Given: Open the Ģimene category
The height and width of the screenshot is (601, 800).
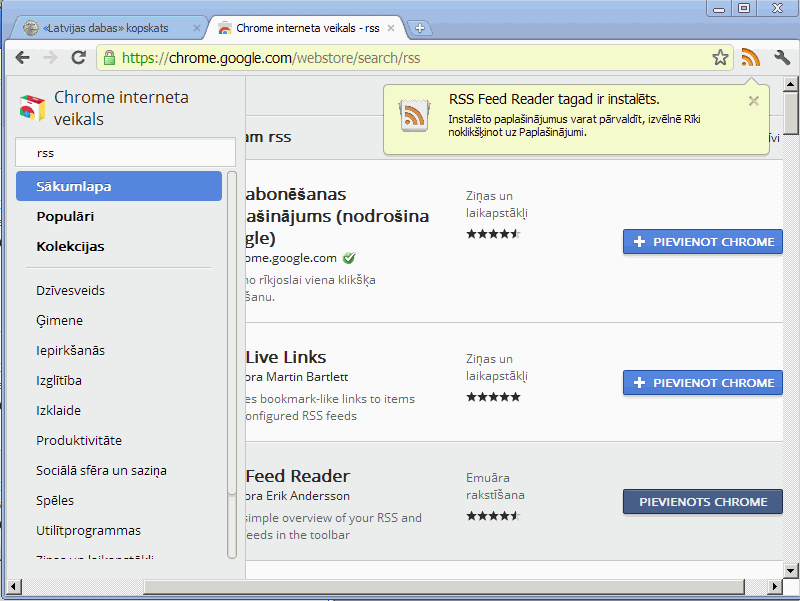Looking at the screenshot, I should (x=59, y=320).
